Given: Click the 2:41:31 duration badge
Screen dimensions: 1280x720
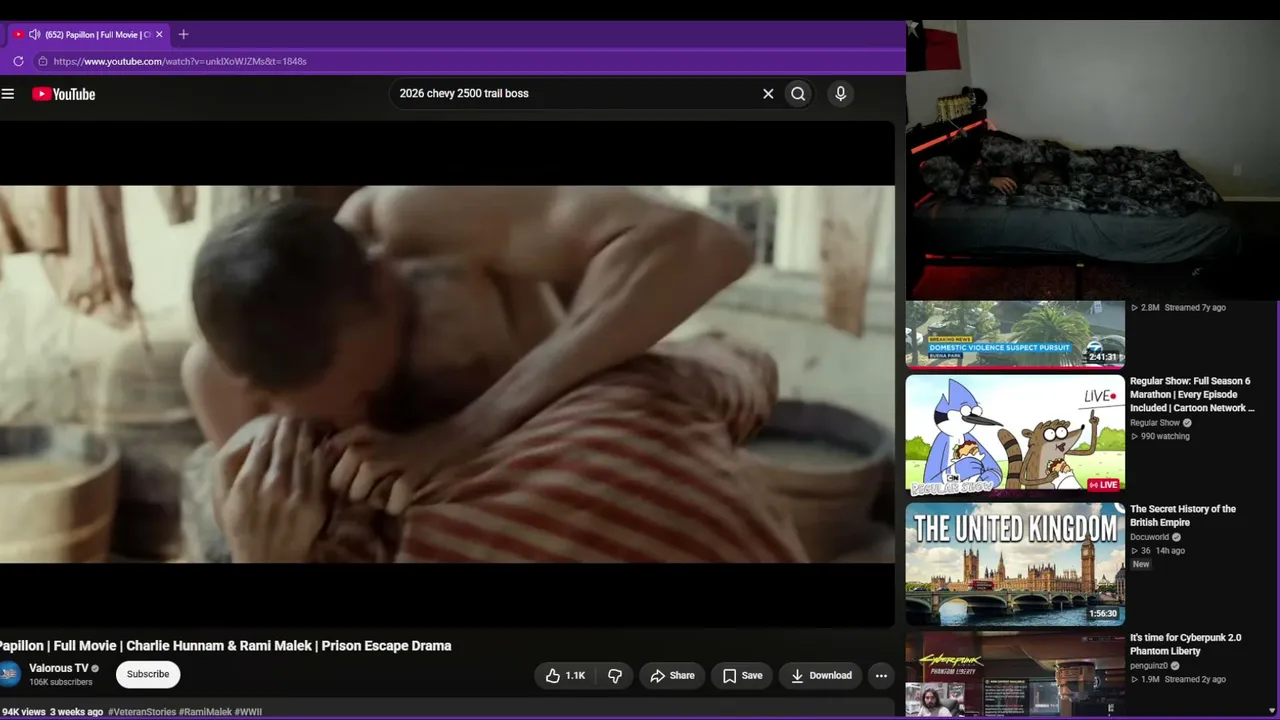Looking at the screenshot, I should tap(1103, 357).
